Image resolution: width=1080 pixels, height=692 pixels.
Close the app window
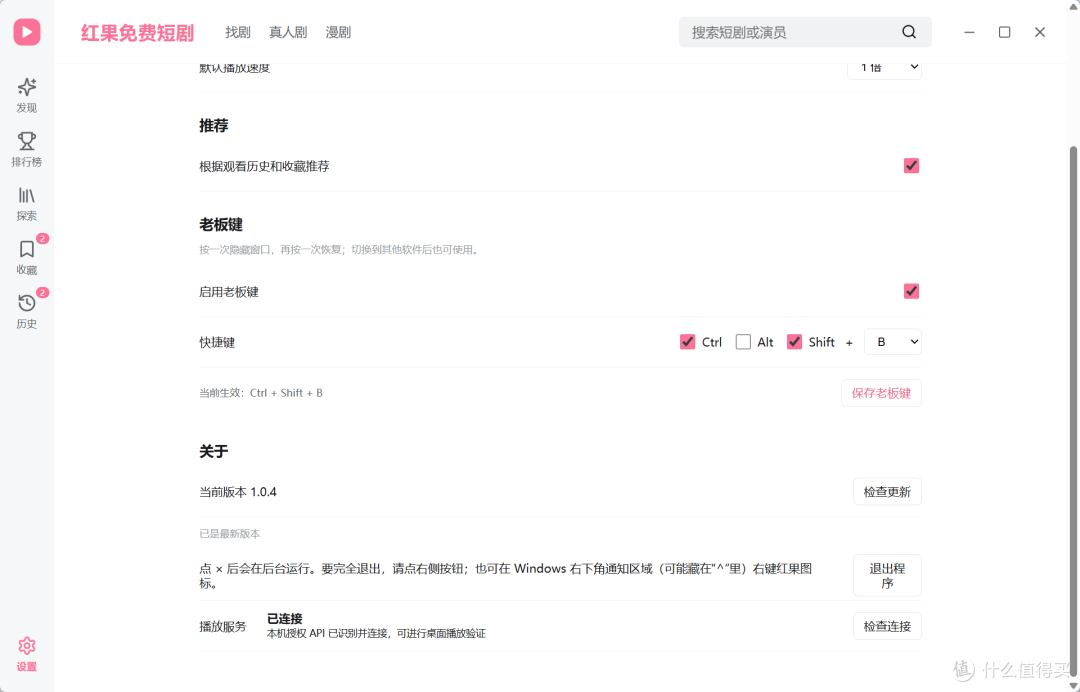click(1040, 32)
